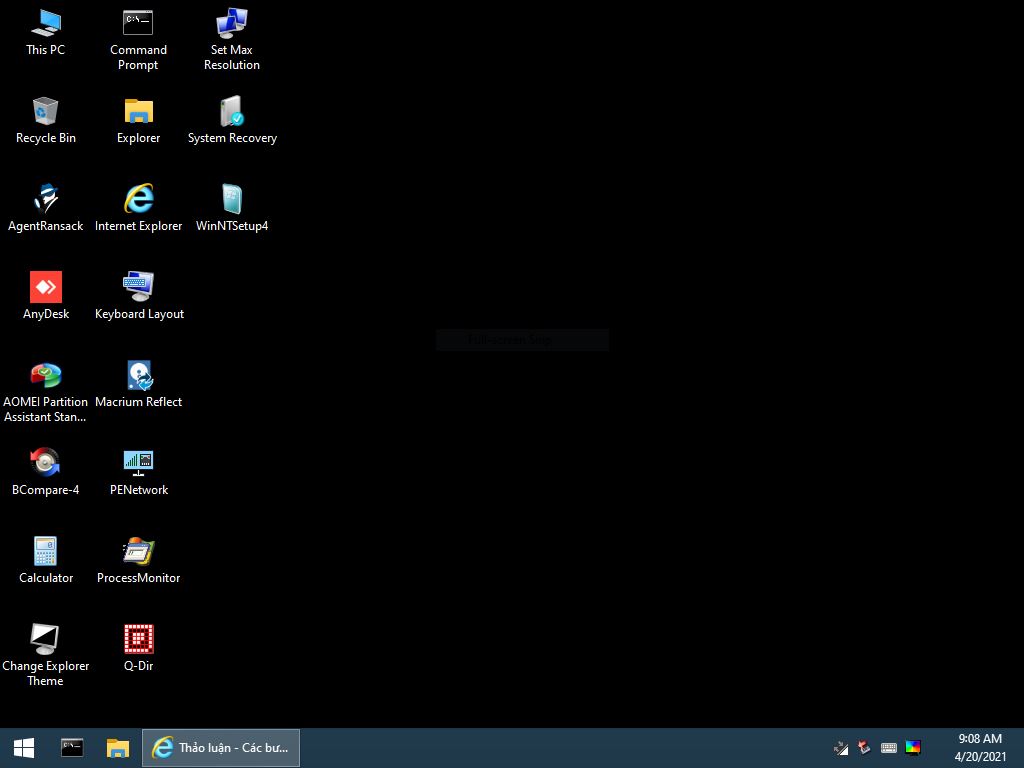1024x768 pixels.
Task: Open the keyboard tray icon
Action: (x=889, y=748)
